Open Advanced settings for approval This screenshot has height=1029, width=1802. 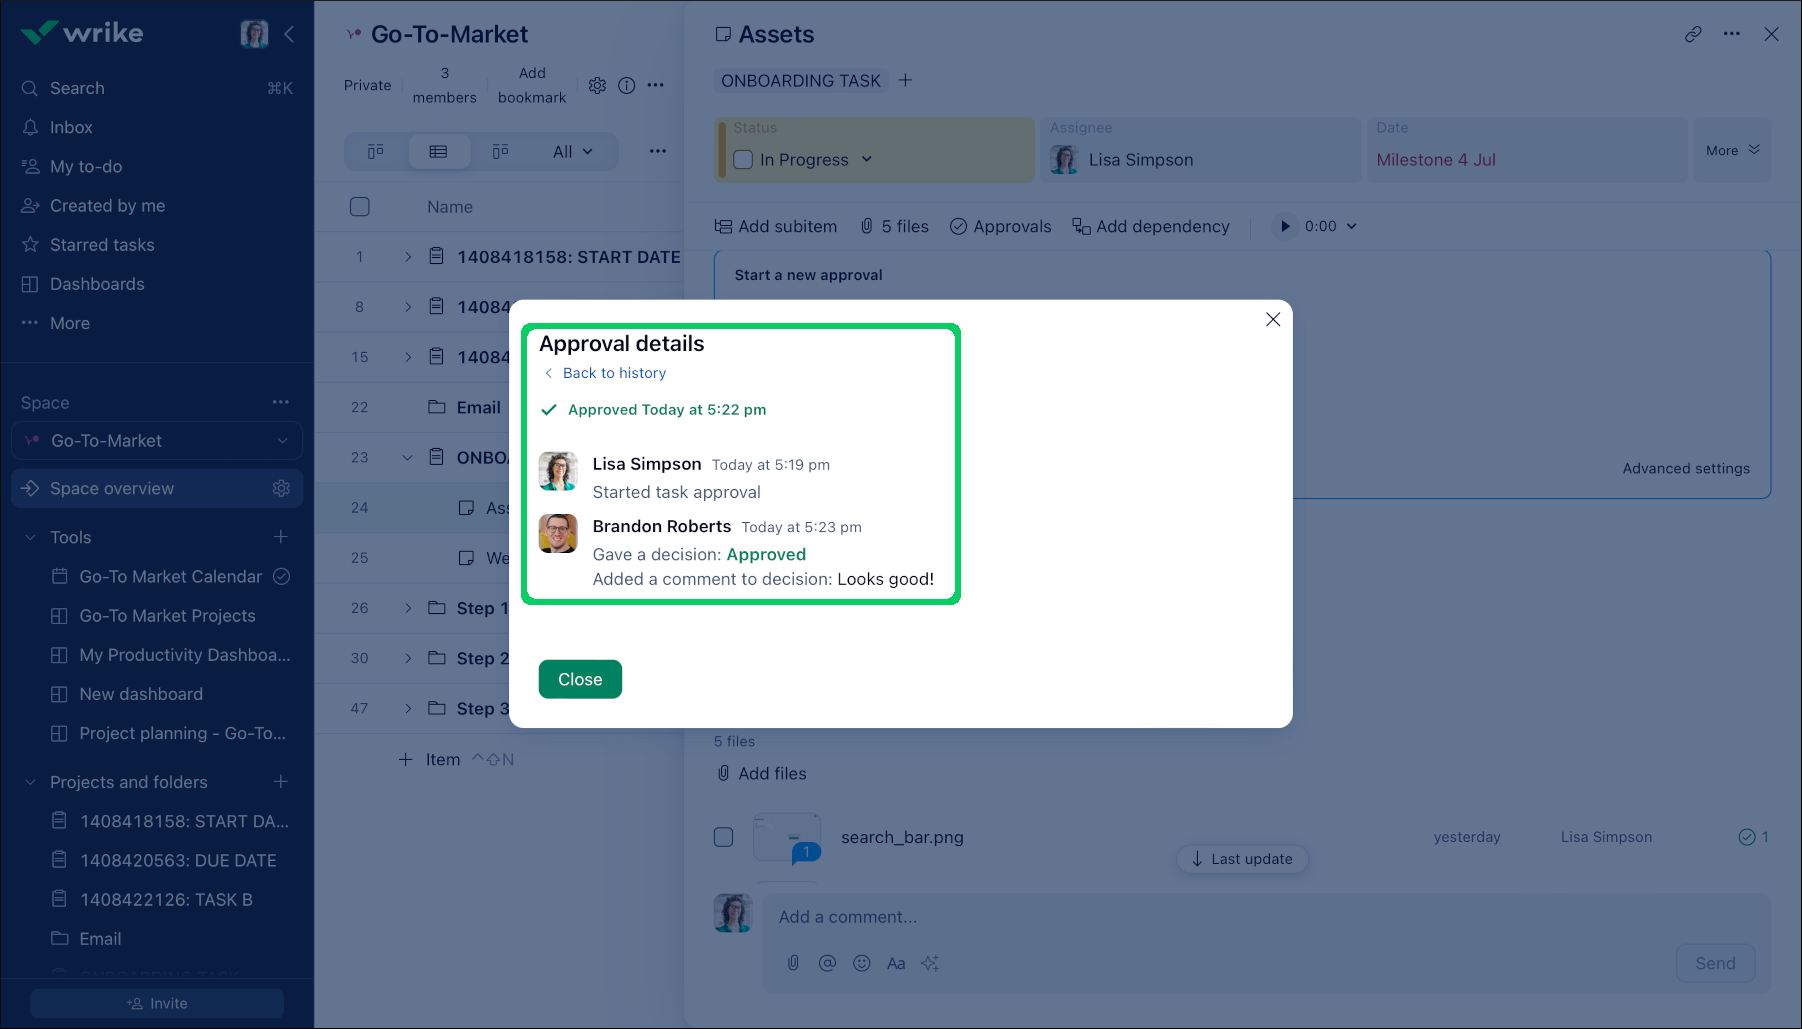pos(1686,468)
